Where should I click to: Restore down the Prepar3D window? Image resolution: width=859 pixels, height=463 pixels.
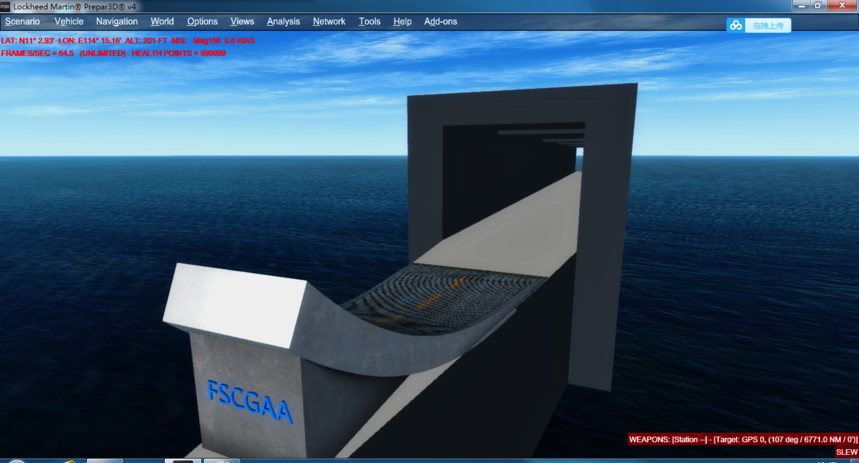pyautogui.click(x=818, y=5)
